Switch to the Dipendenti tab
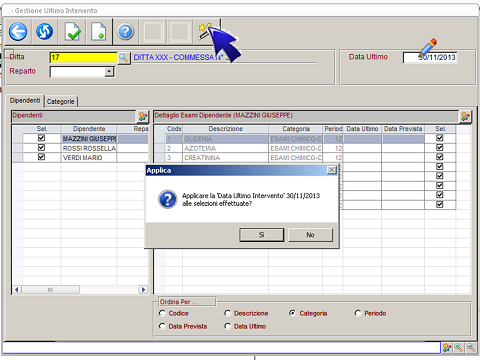The image size is (480, 360). coord(25,100)
